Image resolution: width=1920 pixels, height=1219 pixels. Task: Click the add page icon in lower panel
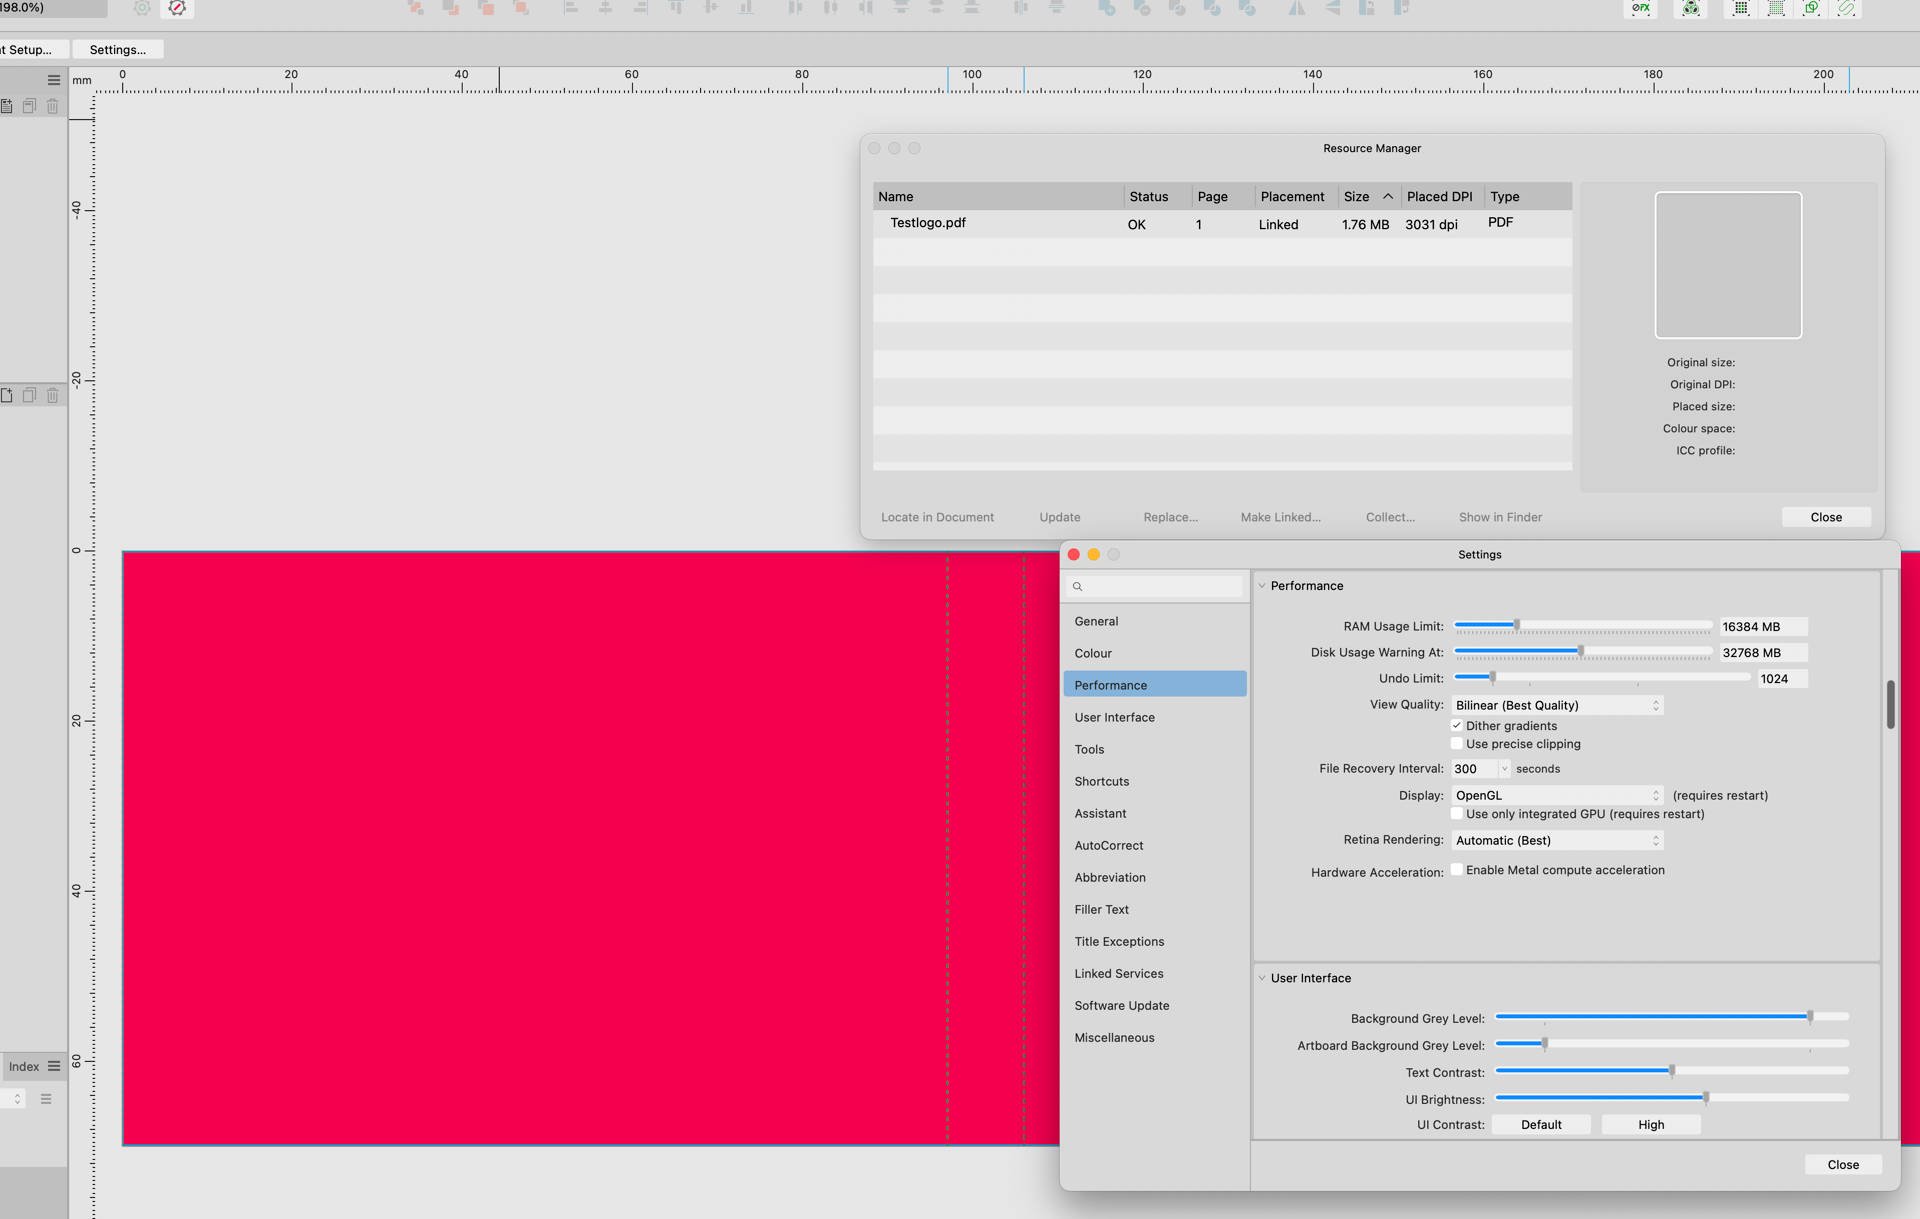point(7,395)
